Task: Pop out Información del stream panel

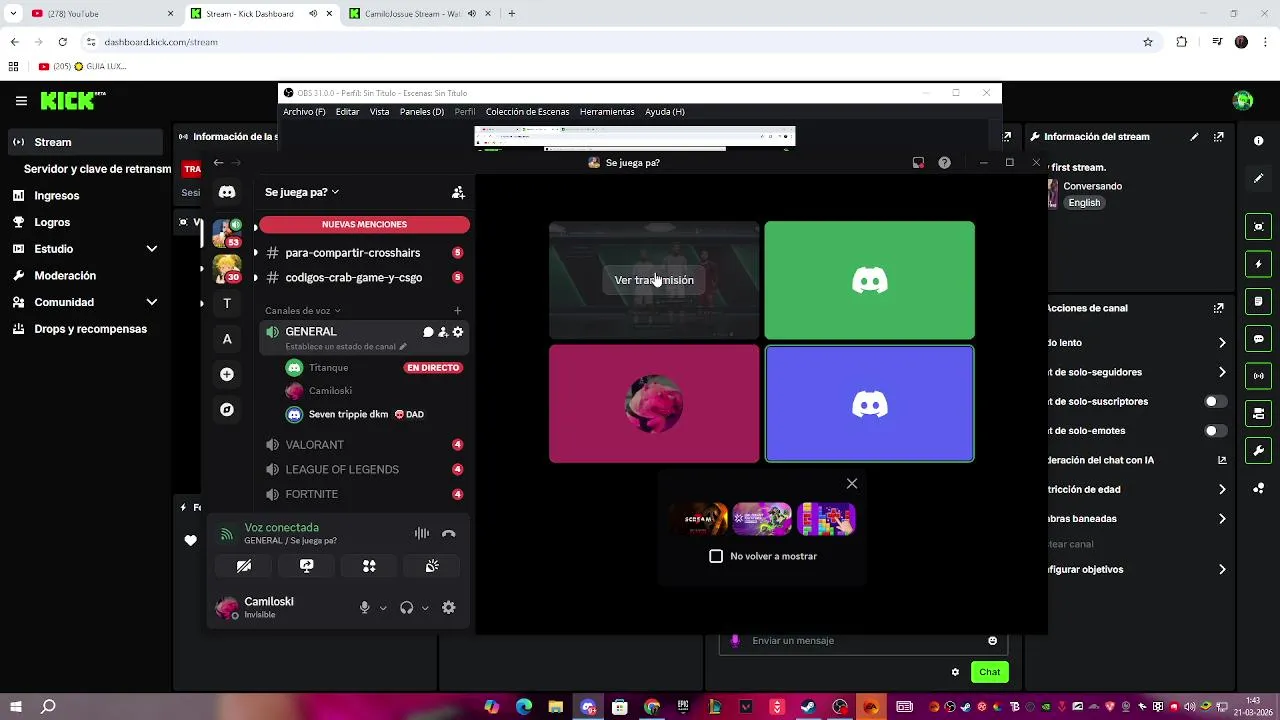Action: pos(1219,137)
